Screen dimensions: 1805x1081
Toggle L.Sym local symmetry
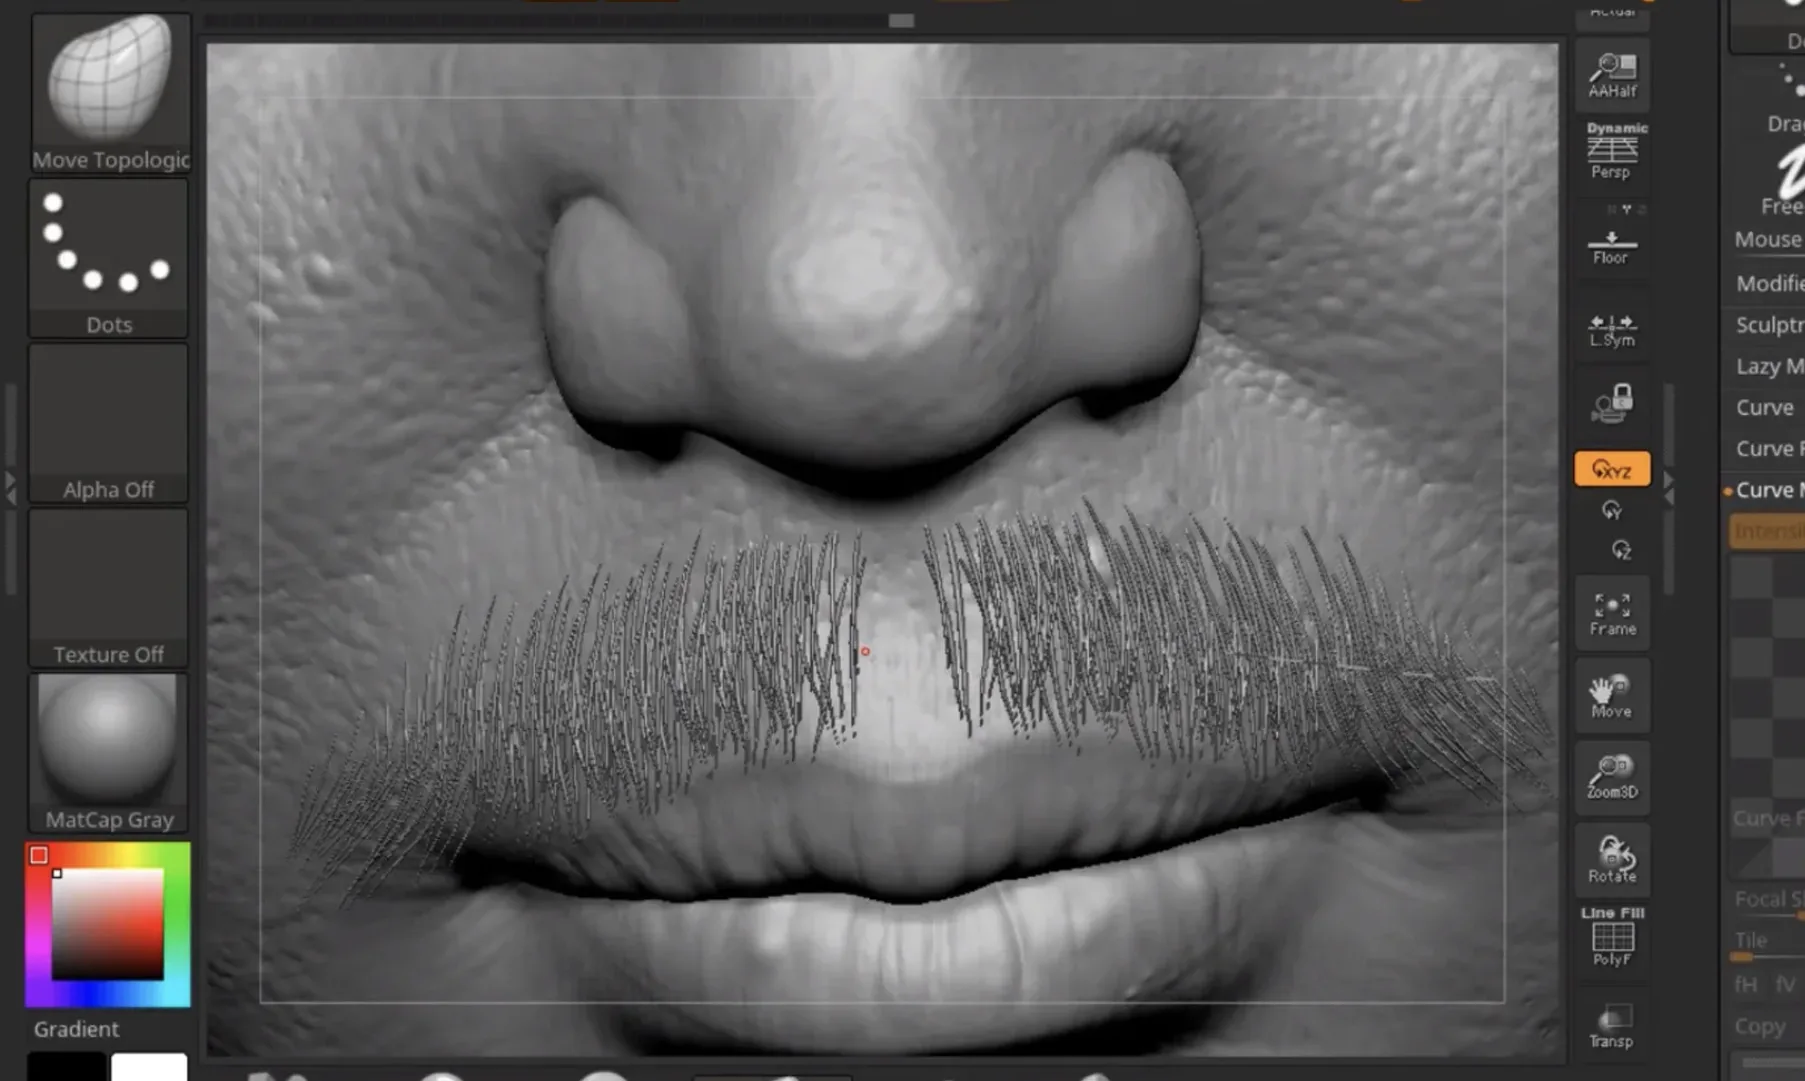click(x=1612, y=329)
